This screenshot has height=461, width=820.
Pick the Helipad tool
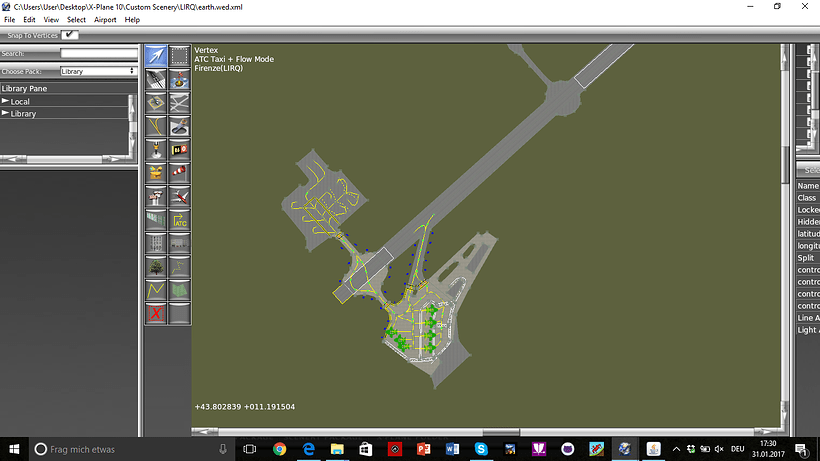click(x=156, y=103)
